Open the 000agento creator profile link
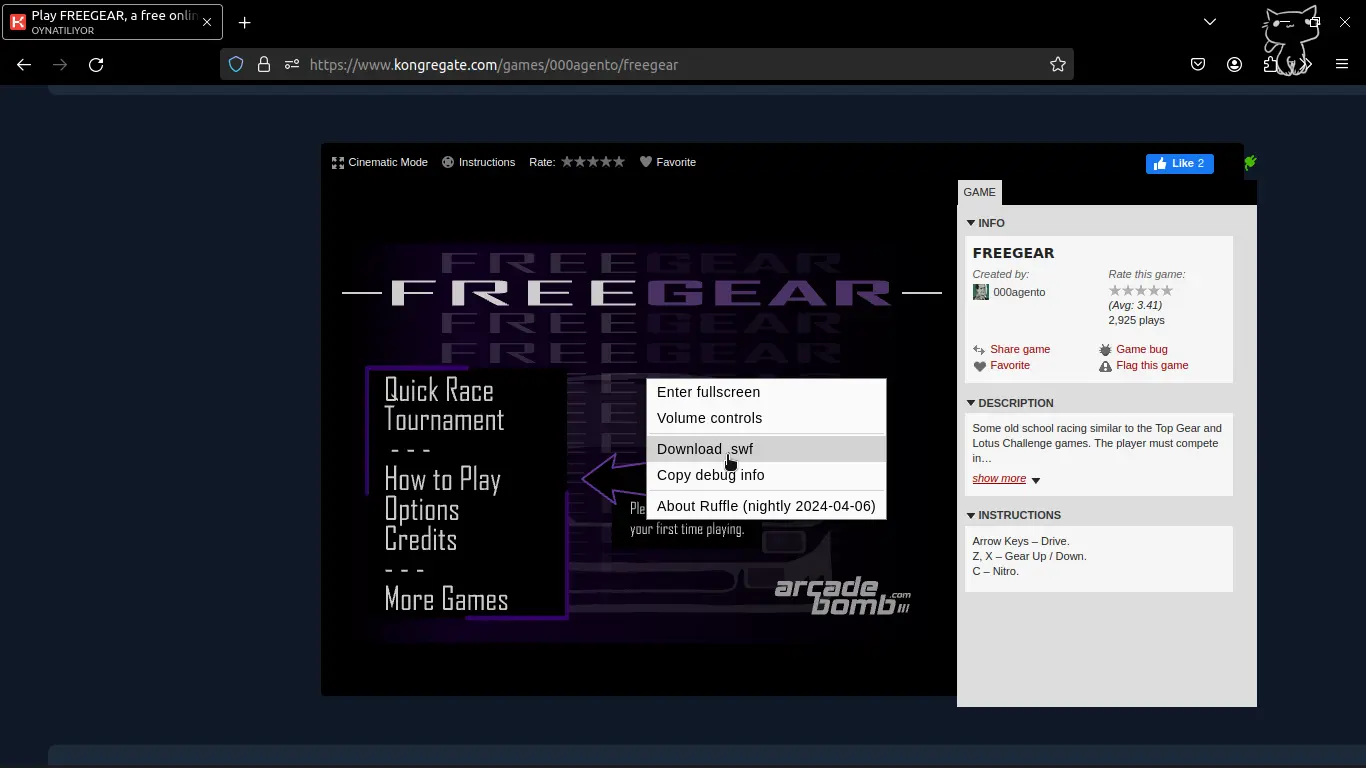This screenshot has width=1366, height=768. (1019, 292)
